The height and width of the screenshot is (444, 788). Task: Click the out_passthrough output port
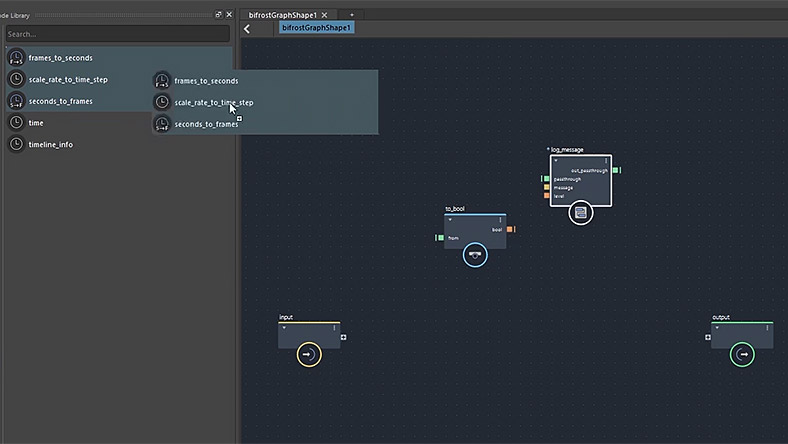coord(616,170)
